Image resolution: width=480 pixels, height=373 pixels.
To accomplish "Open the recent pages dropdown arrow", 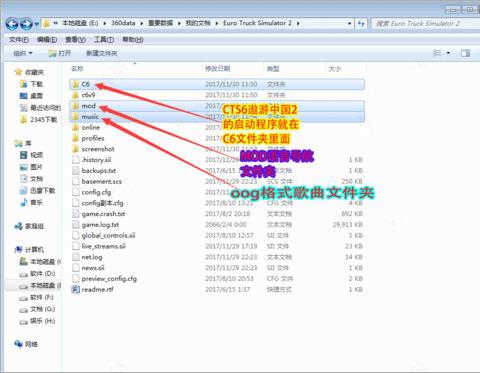I will tap(37, 24).
